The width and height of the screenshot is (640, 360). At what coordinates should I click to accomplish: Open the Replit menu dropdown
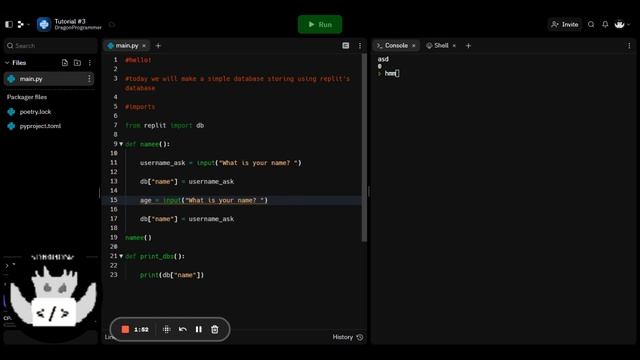(x=23, y=24)
